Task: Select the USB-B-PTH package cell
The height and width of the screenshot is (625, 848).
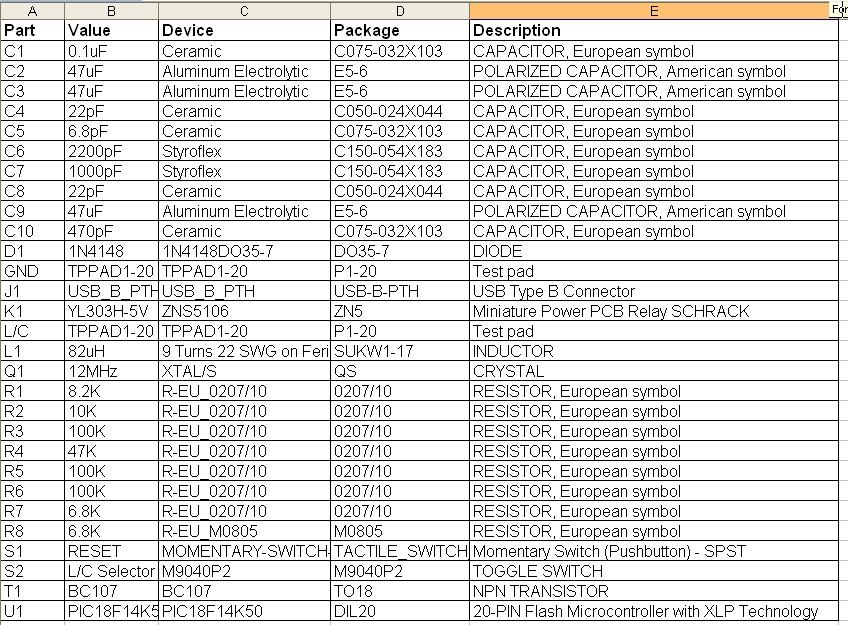Action: (x=400, y=291)
